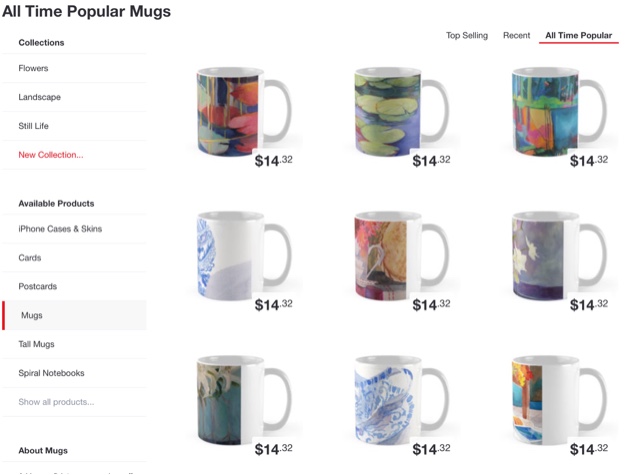Open the Landscape collection
The width and height of the screenshot is (640, 475).
point(39,97)
